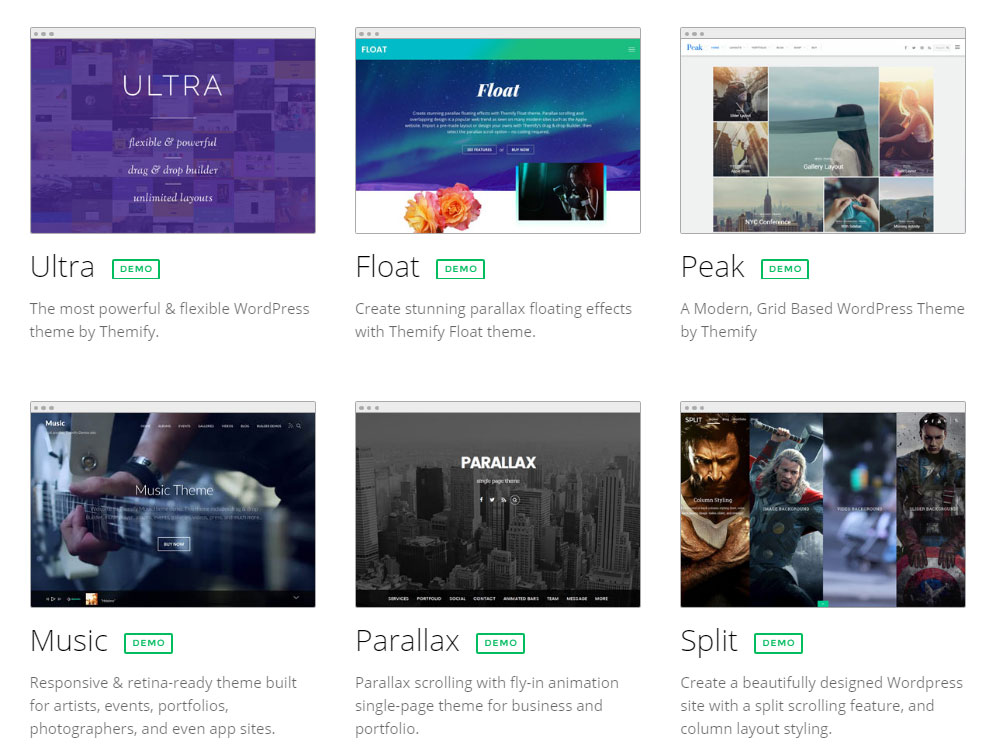Click More in Parallax preview bottom menu
Viewport: 1000px width, 756px height.
coord(601,598)
